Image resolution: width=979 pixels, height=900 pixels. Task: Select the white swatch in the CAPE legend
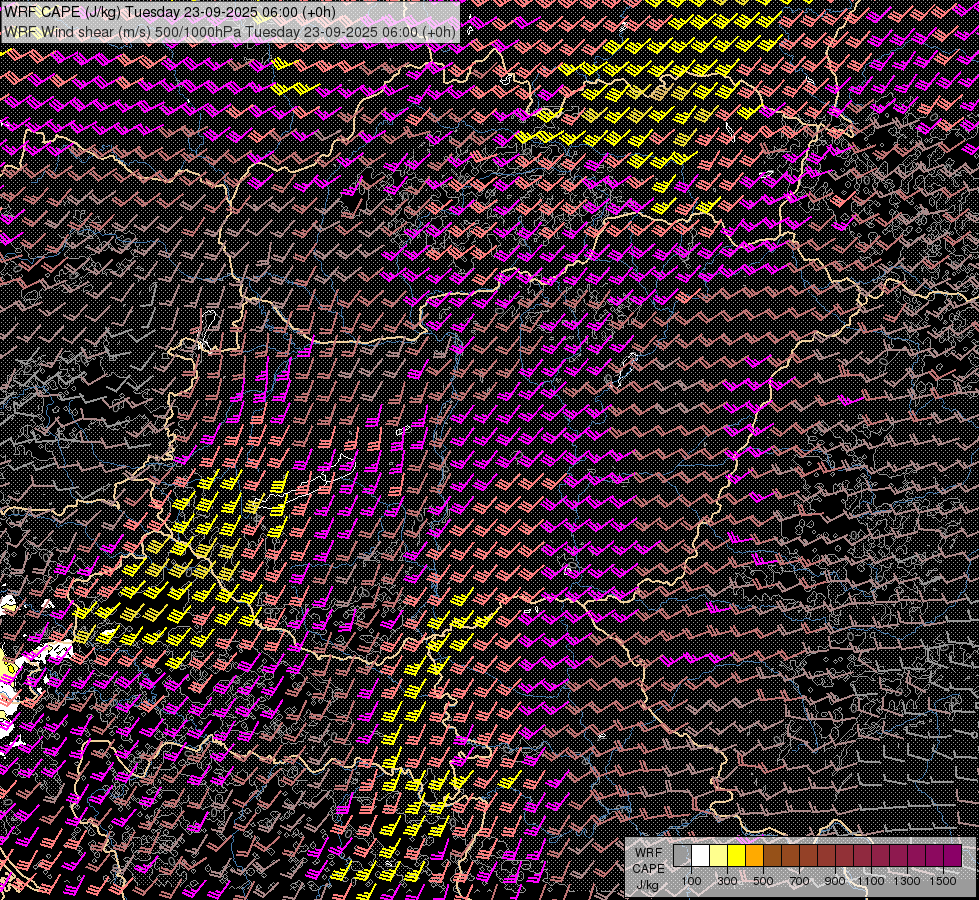pyautogui.click(x=700, y=856)
